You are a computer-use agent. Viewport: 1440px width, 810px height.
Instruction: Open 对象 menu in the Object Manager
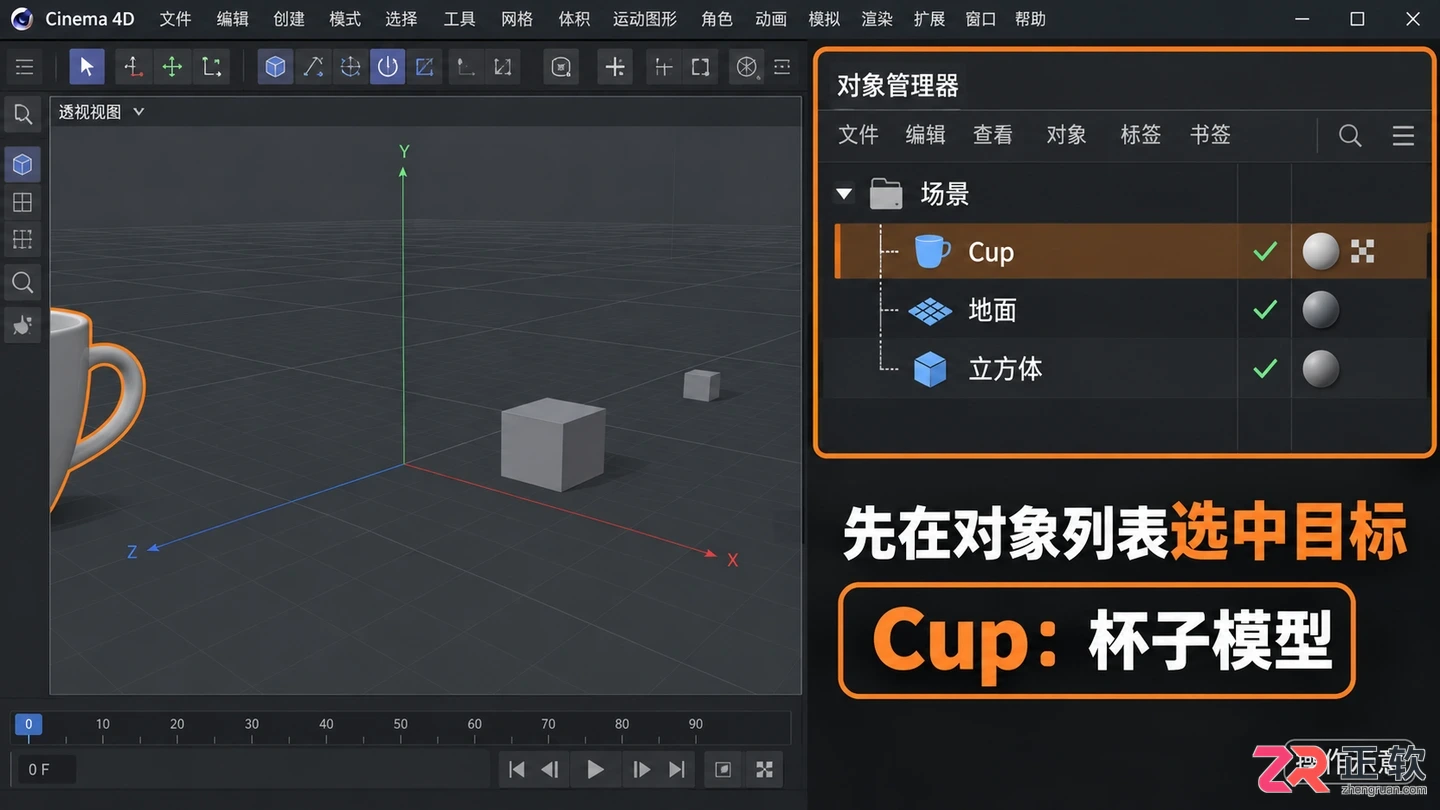pyautogui.click(x=1066, y=135)
